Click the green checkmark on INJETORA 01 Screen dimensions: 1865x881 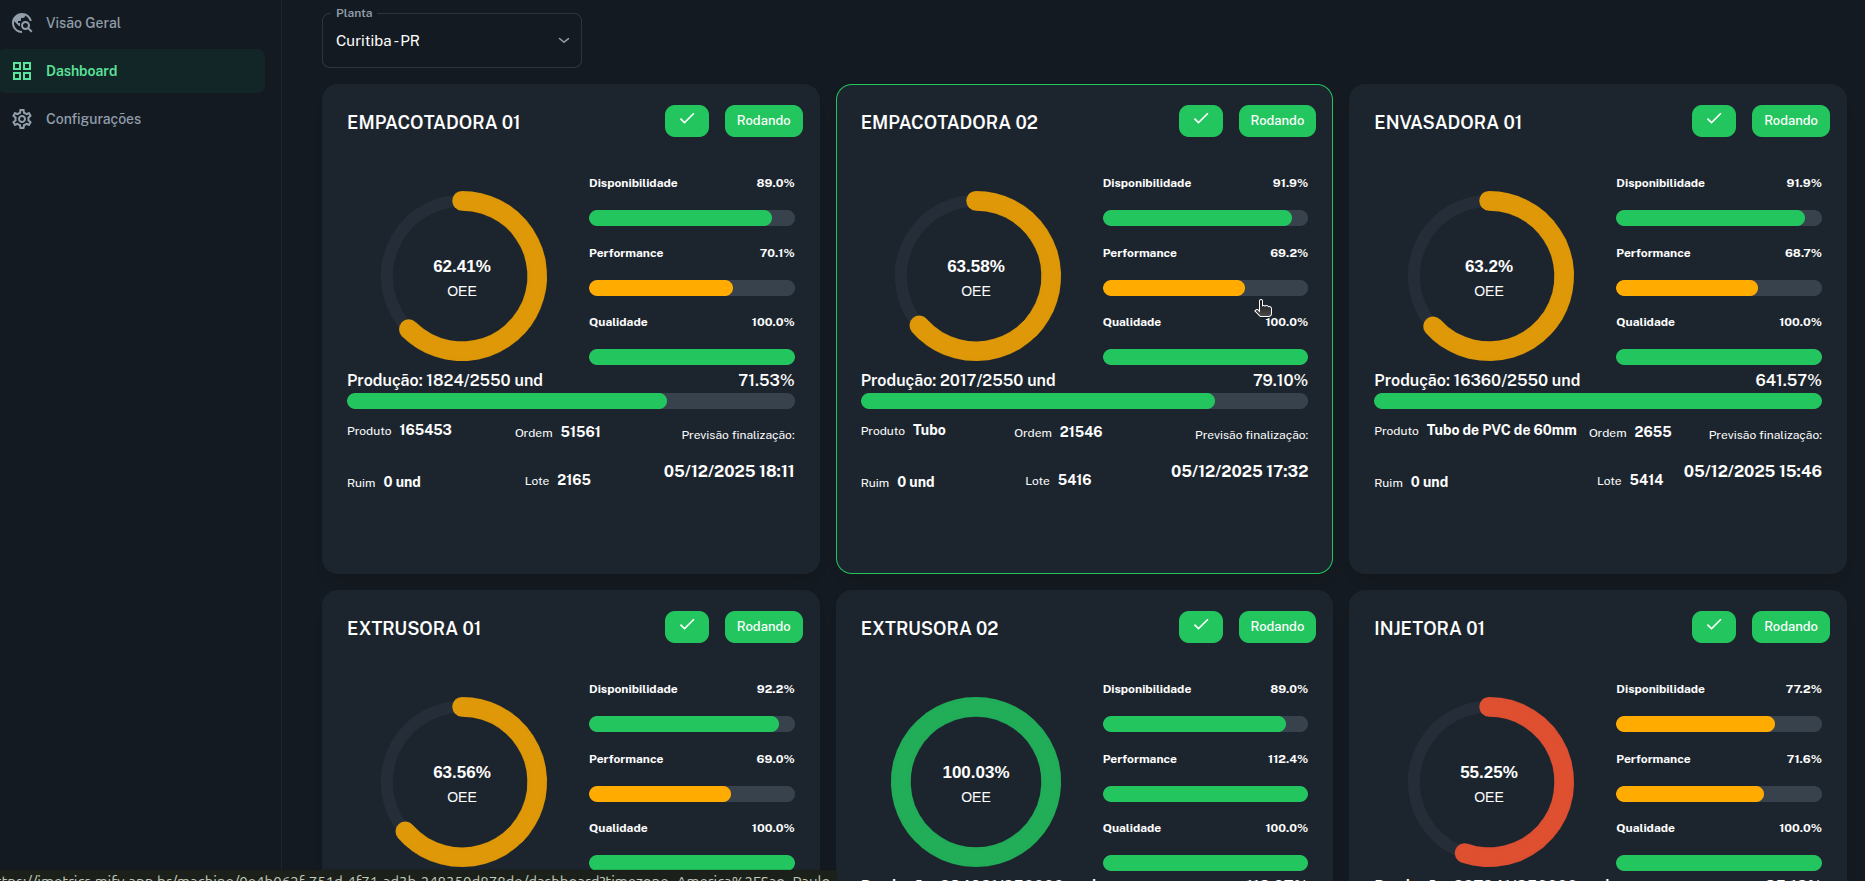click(x=1713, y=627)
